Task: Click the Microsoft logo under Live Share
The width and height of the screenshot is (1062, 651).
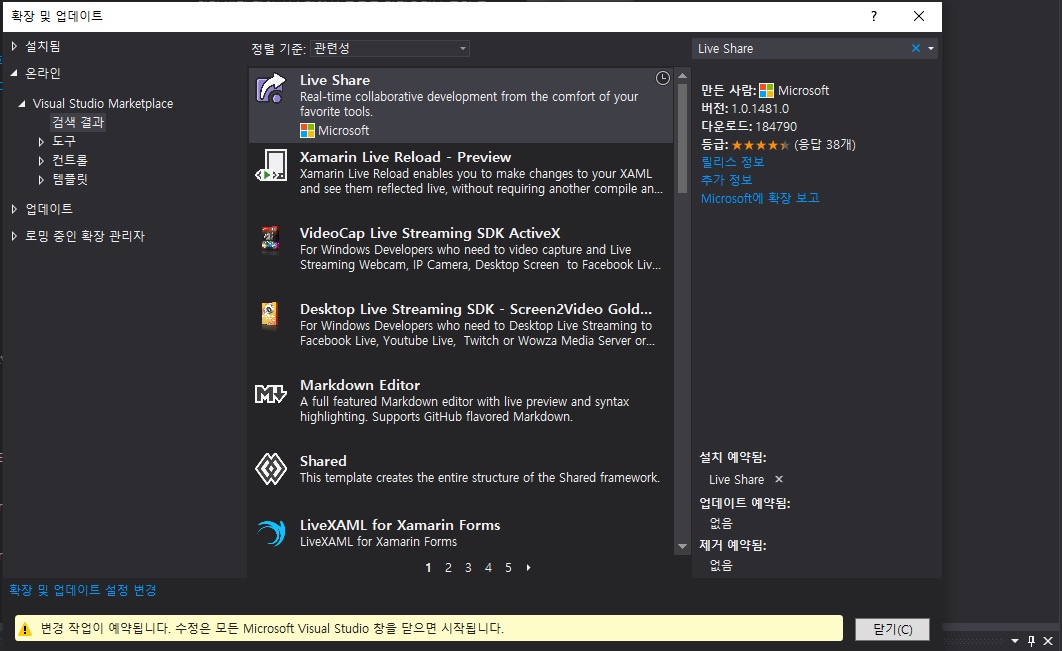Action: click(307, 130)
